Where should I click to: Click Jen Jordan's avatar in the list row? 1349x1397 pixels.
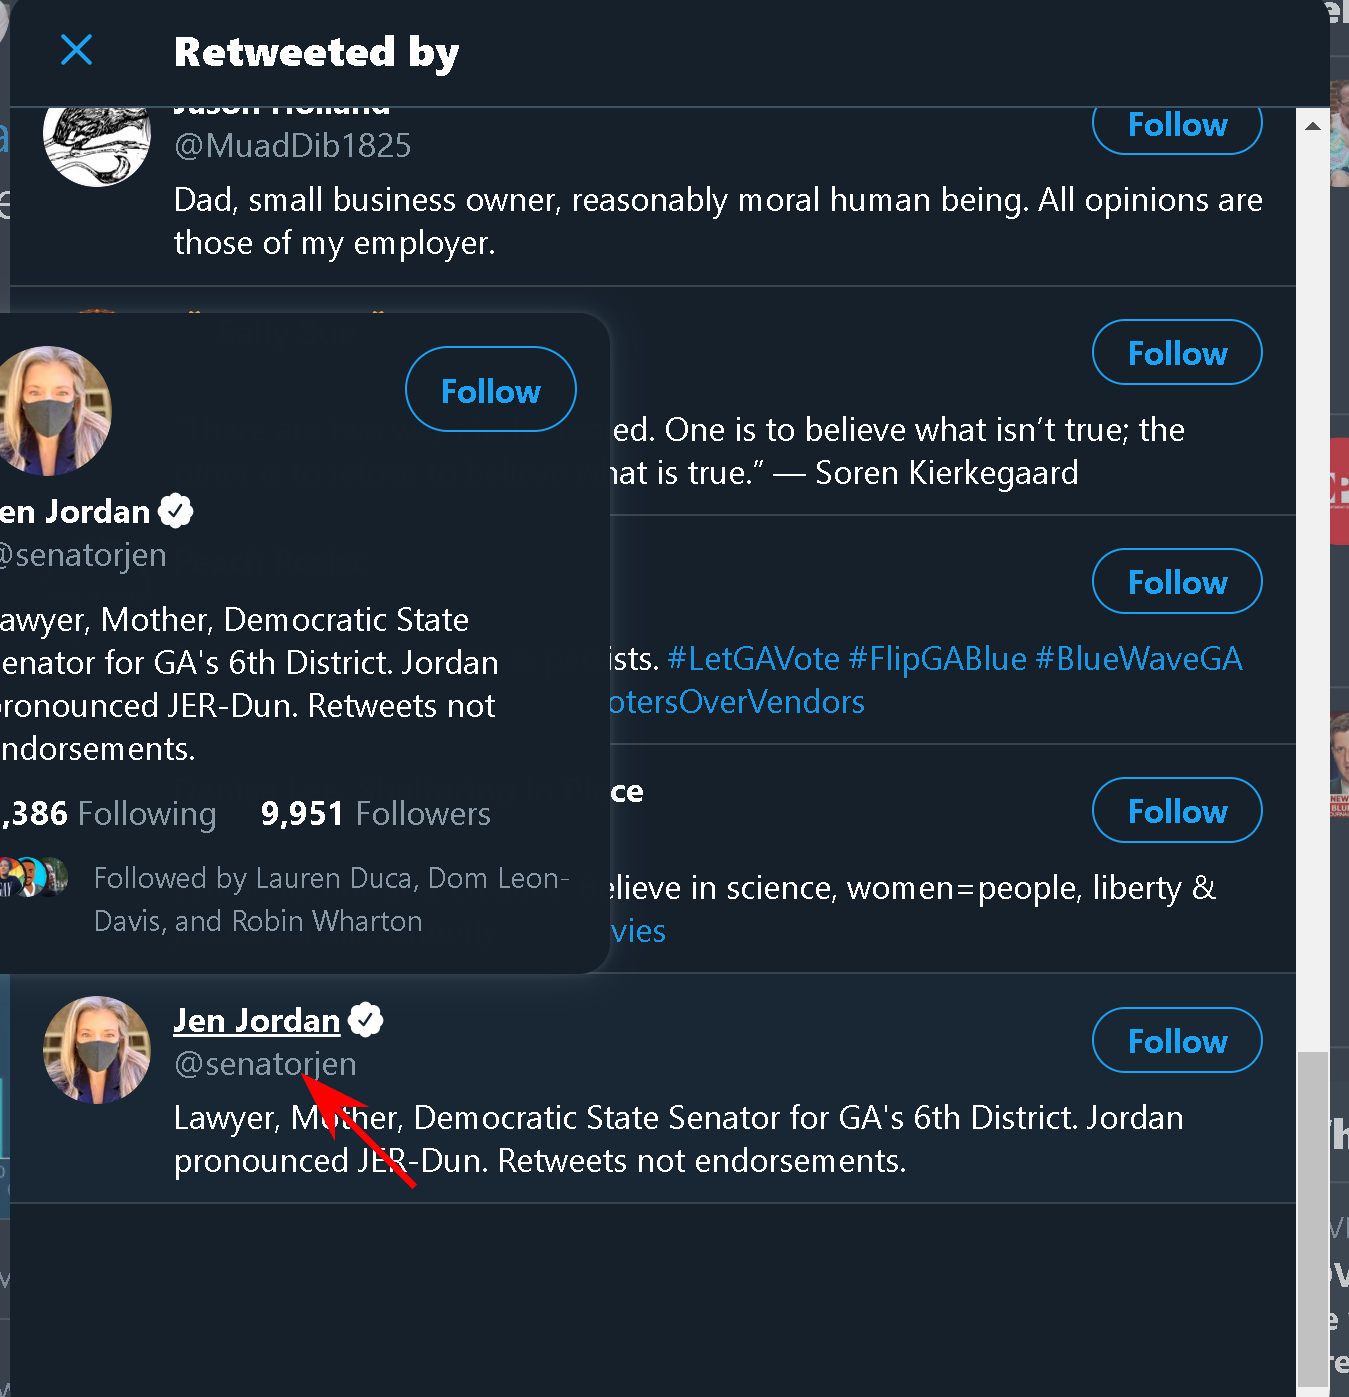[97, 1050]
